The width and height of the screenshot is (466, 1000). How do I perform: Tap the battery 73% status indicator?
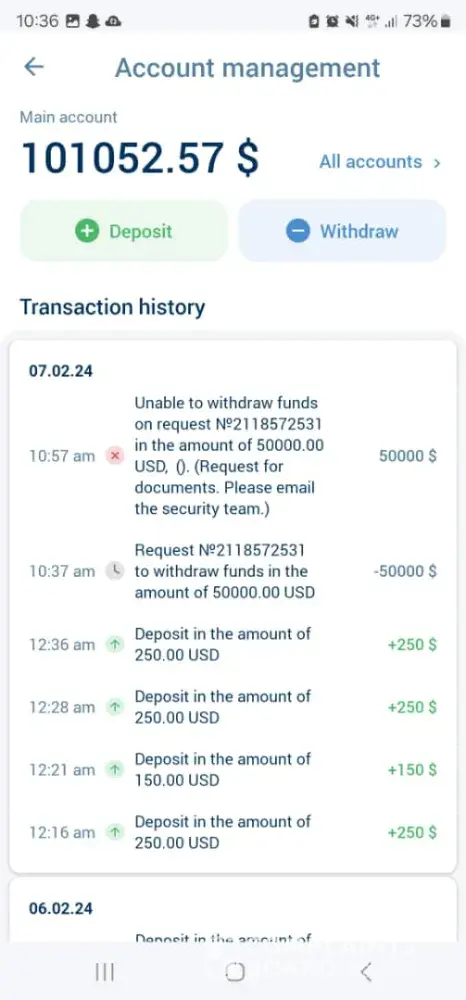pos(427,21)
